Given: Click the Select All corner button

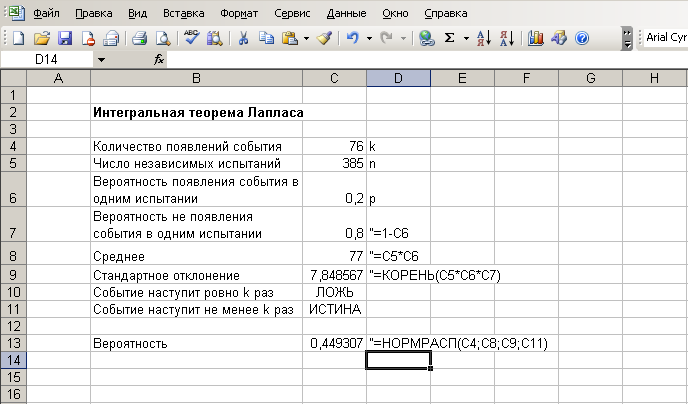Looking at the screenshot, I should pos(13,78).
